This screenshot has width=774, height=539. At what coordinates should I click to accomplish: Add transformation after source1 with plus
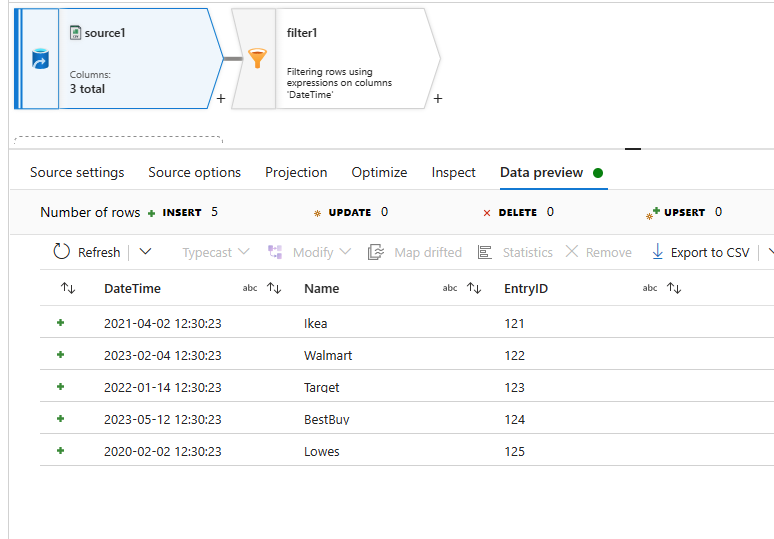220,99
